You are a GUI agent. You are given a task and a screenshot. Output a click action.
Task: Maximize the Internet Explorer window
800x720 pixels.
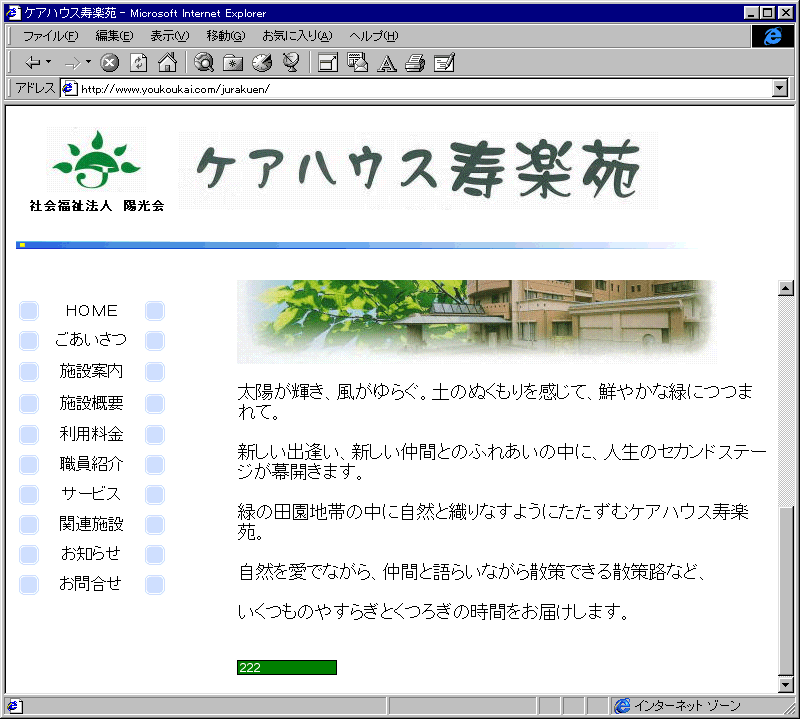(x=767, y=13)
